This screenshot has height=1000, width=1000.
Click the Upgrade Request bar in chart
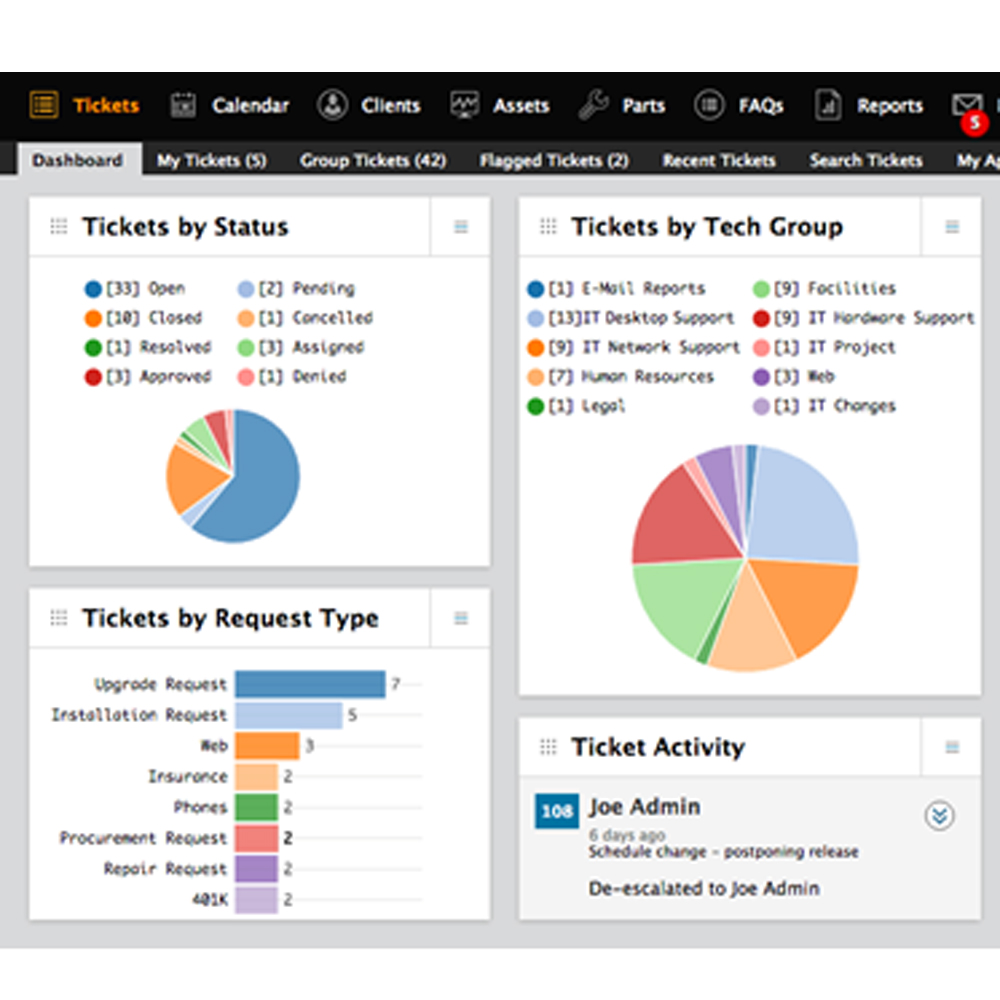(x=310, y=684)
